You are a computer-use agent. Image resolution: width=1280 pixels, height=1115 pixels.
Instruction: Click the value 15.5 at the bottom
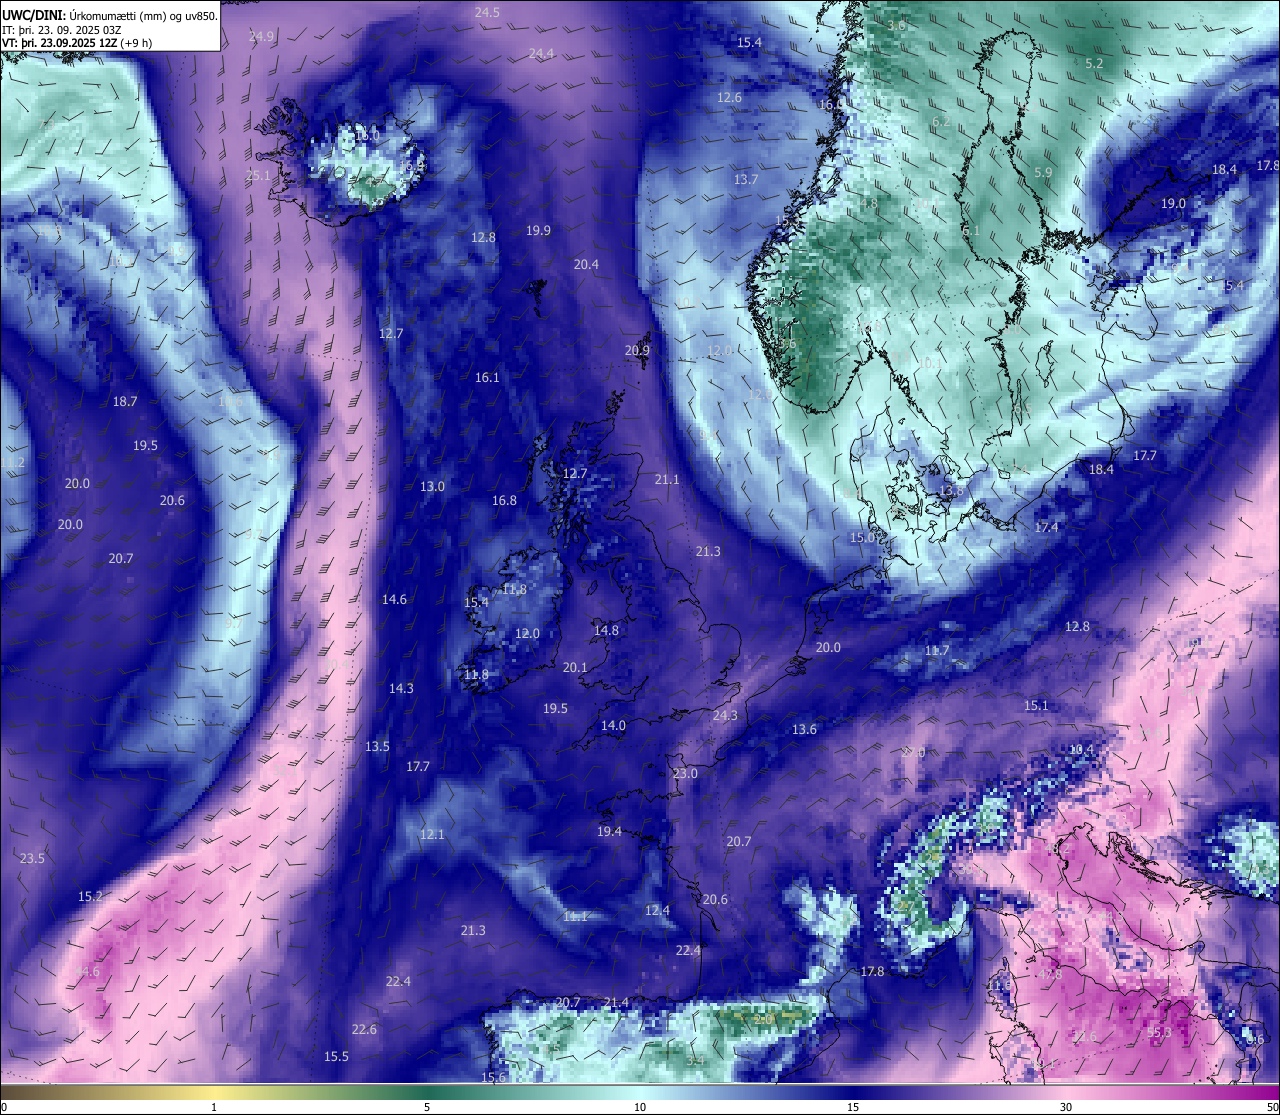tap(336, 1056)
